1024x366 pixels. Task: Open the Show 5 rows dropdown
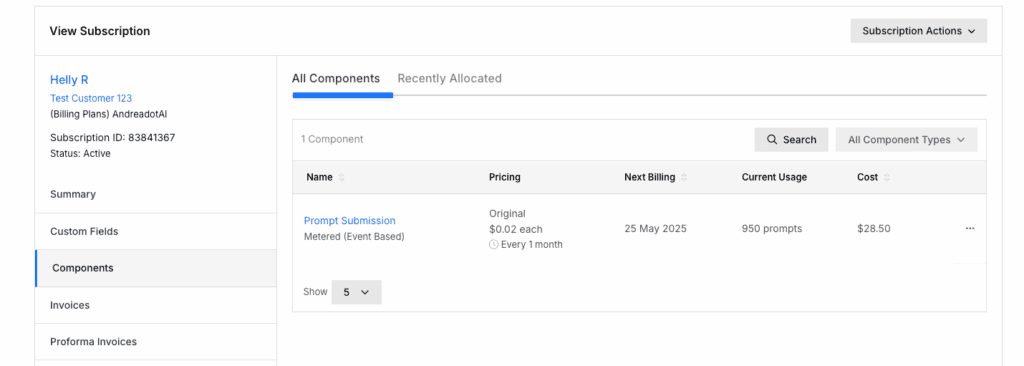[x=356, y=292]
